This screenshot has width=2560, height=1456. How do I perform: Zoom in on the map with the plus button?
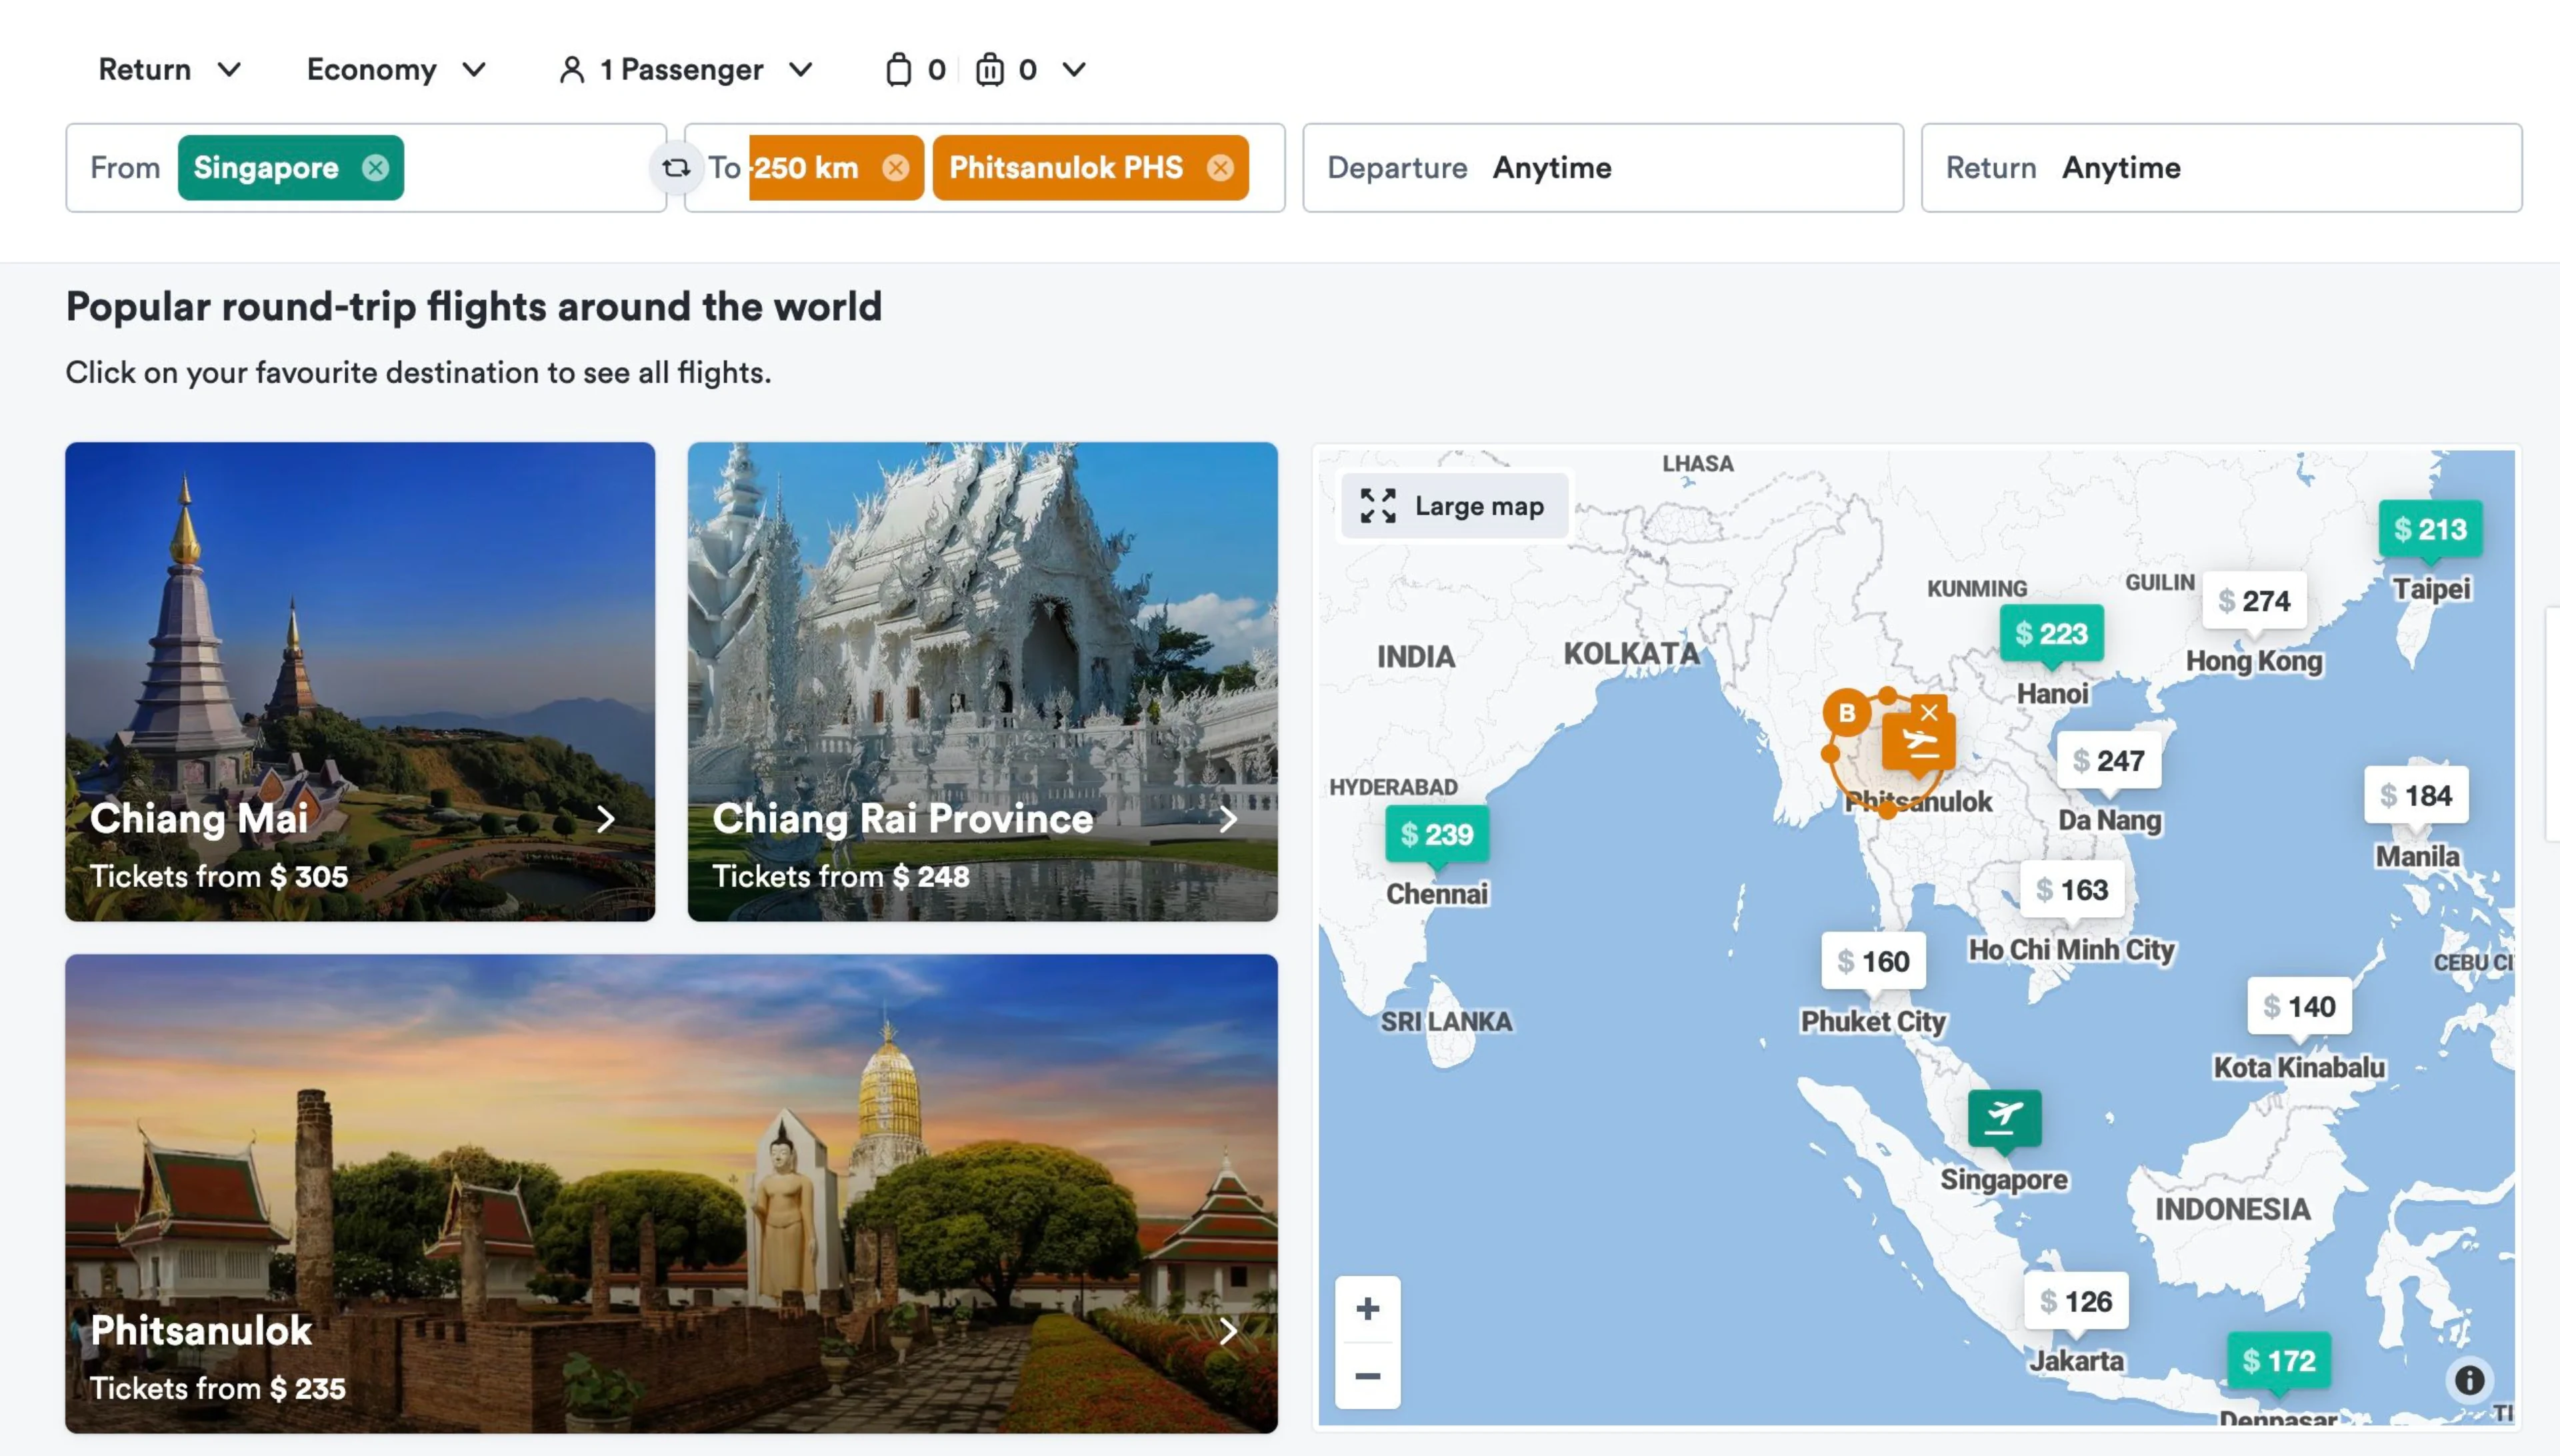click(1367, 1308)
